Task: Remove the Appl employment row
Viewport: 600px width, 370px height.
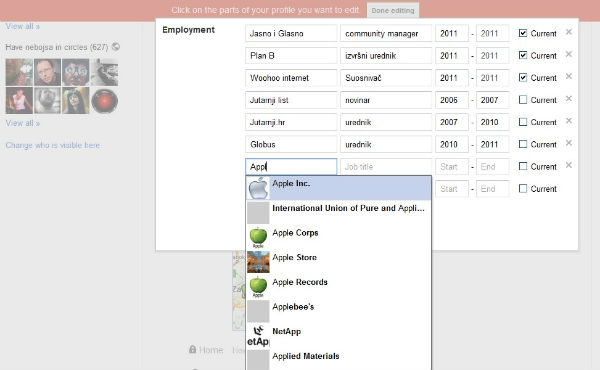Action: pos(569,165)
